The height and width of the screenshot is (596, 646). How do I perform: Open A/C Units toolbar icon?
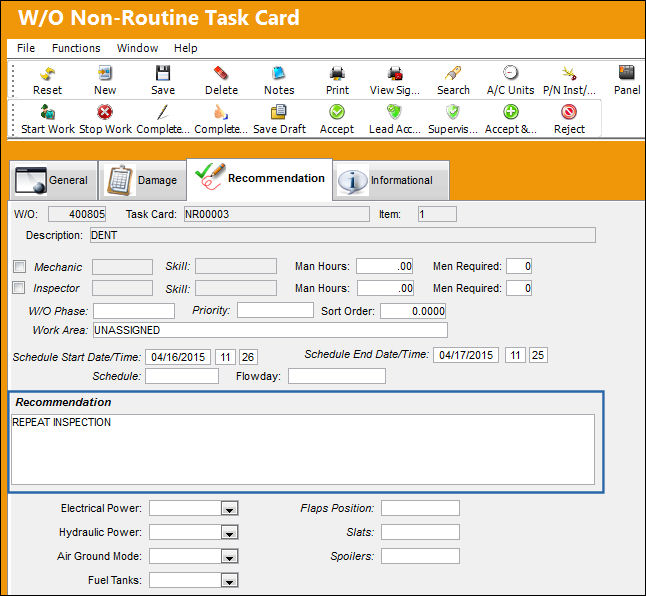(510, 73)
